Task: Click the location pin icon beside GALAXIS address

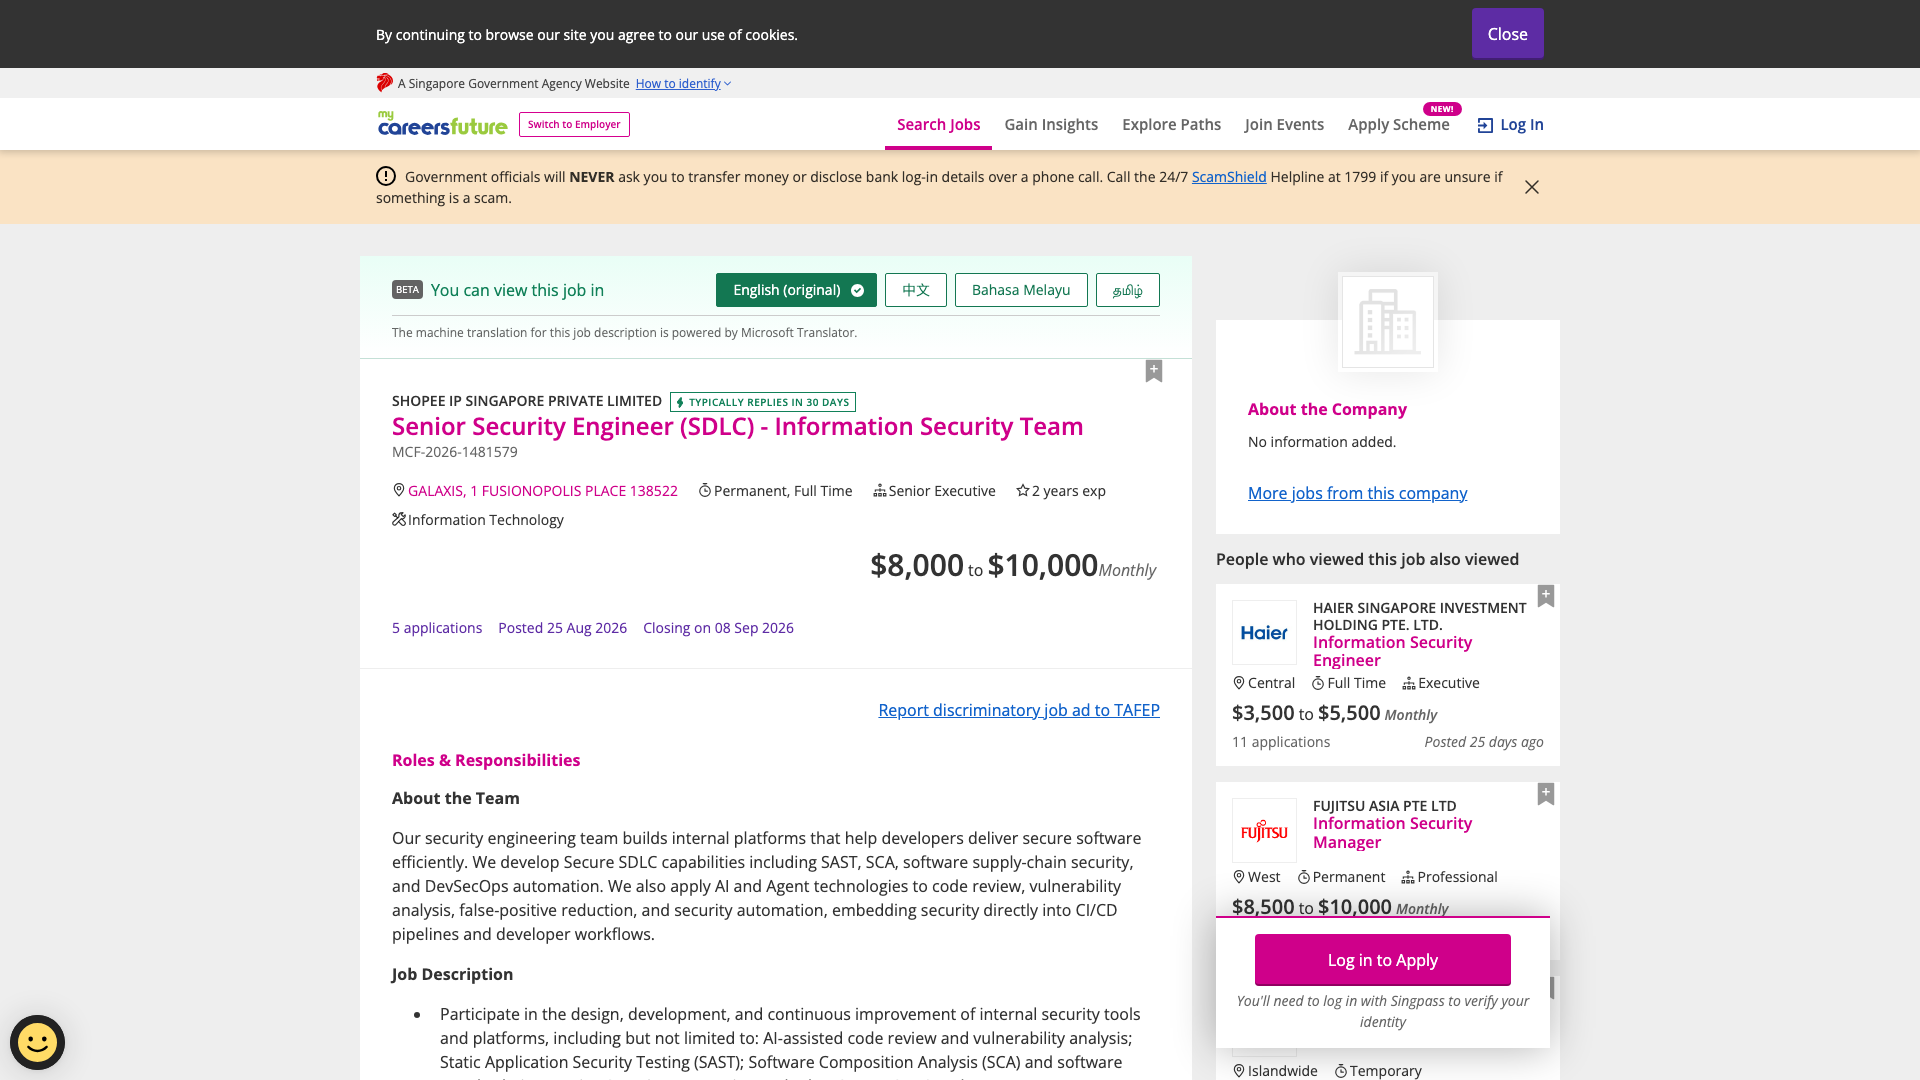Action: click(x=399, y=490)
